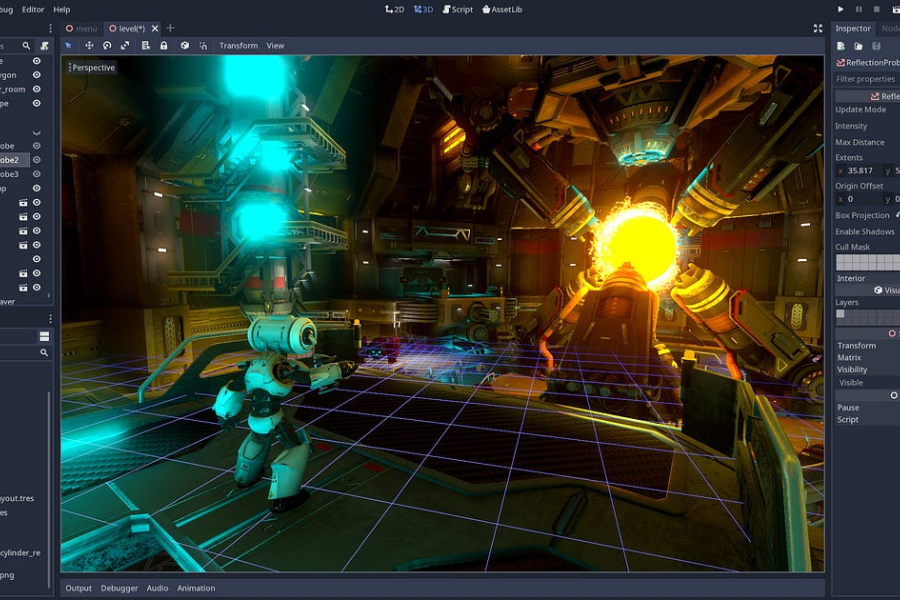900x600 pixels.
Task: Open the Help menu
Action: point(61,9)
